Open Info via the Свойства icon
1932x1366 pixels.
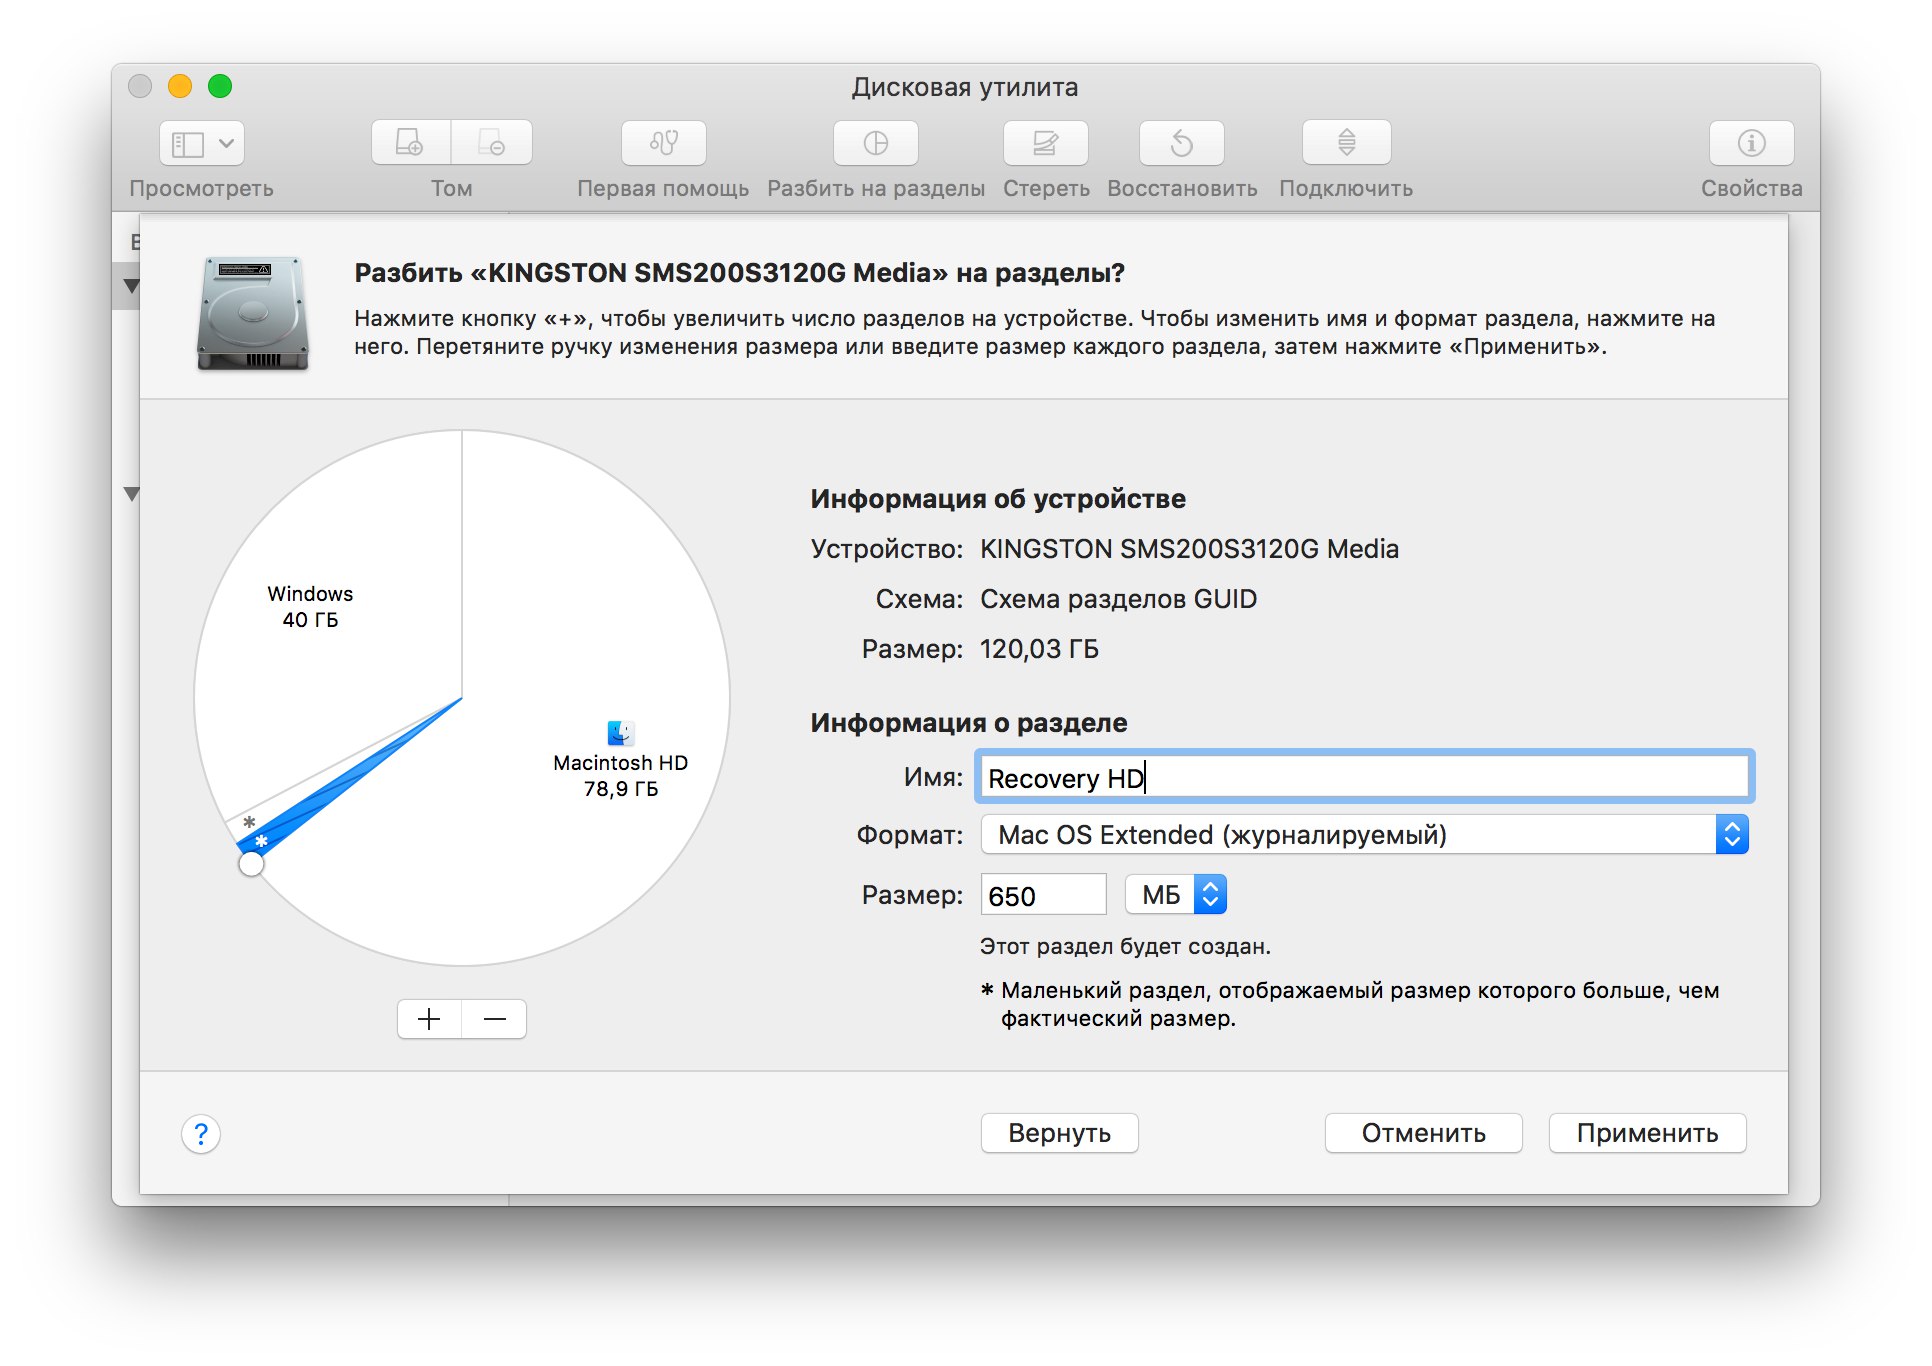click(1752, 143)
